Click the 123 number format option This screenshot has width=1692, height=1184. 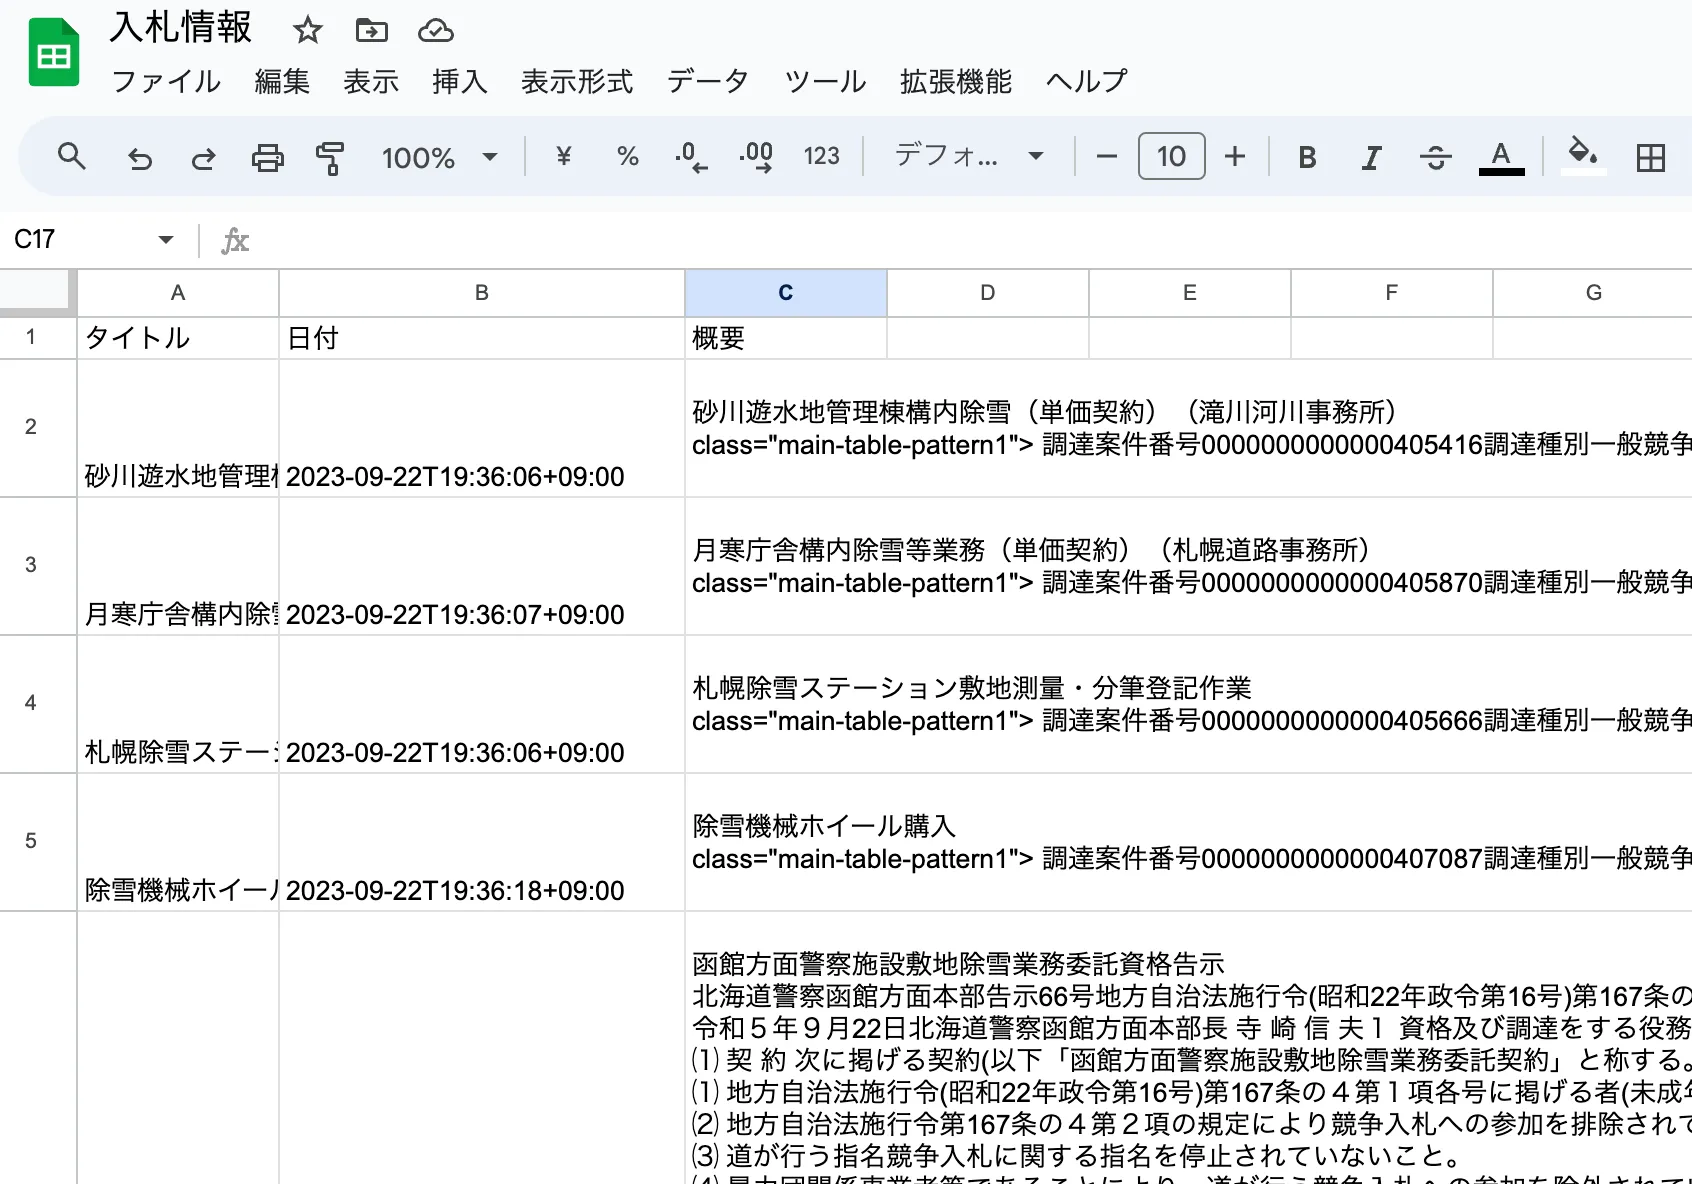pos(821,157)
